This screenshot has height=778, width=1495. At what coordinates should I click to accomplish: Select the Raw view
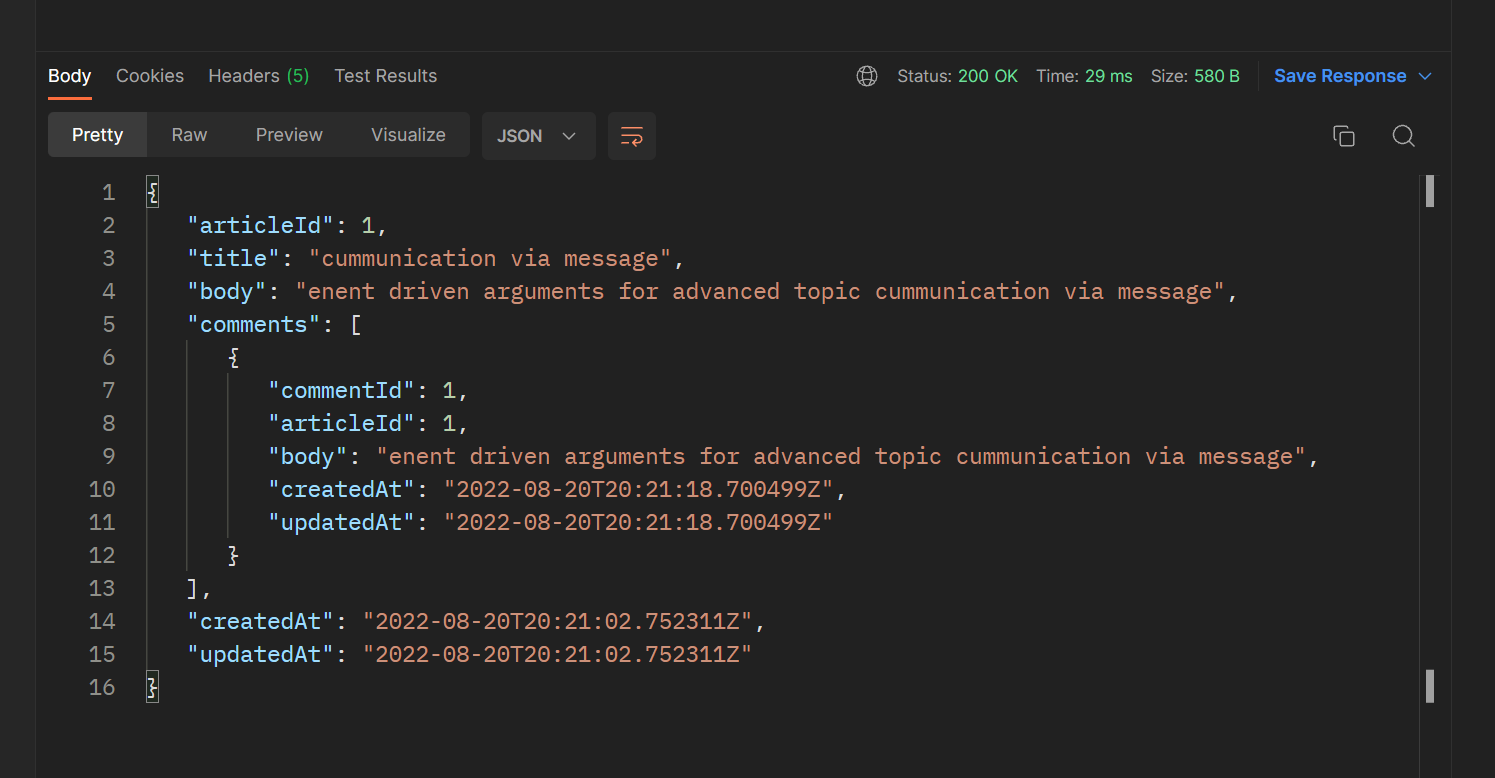pos(189,135)
